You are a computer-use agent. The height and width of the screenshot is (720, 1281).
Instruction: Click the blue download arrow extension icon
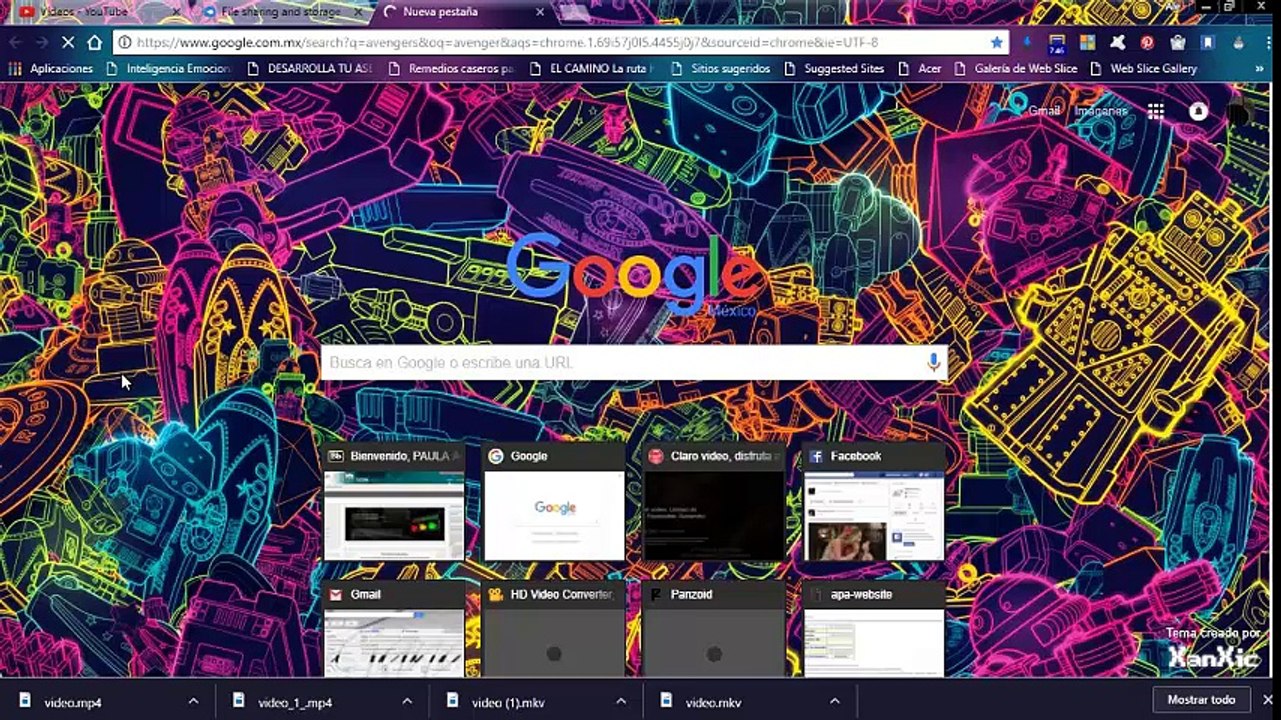(1026, 42)
